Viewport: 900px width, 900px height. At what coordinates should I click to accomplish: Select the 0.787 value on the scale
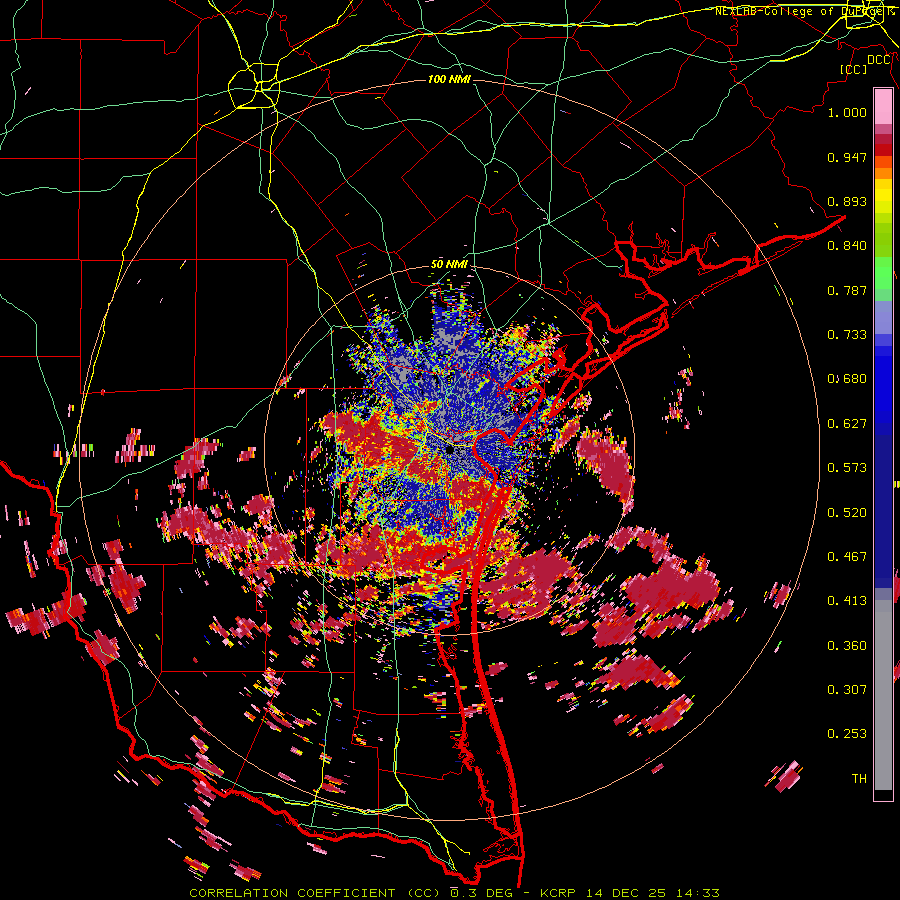click(x=847, y=290)
